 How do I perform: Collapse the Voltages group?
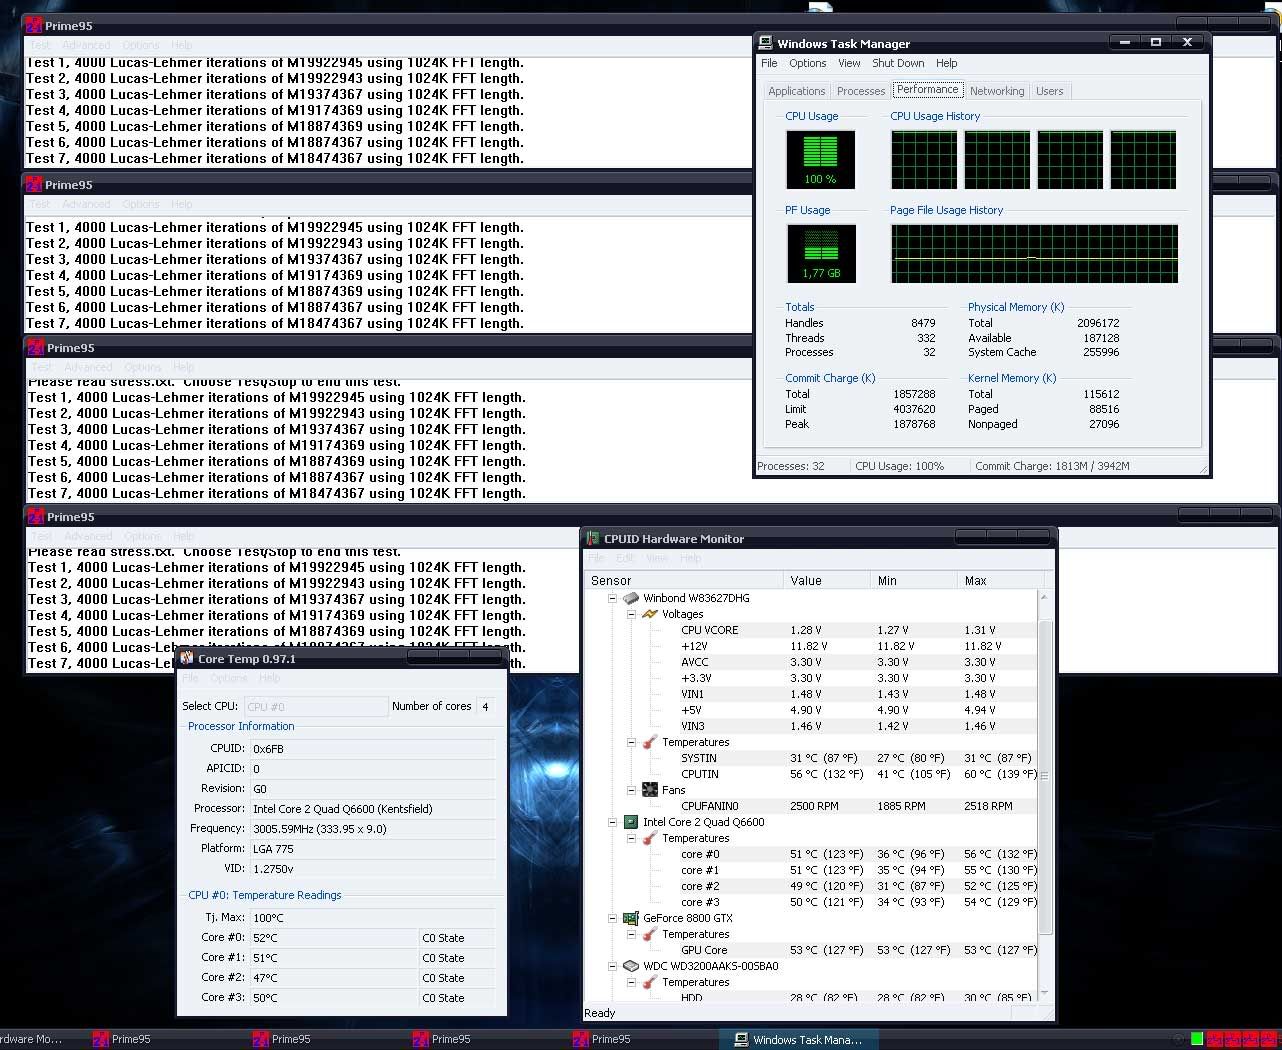click(x=631, y=614)
